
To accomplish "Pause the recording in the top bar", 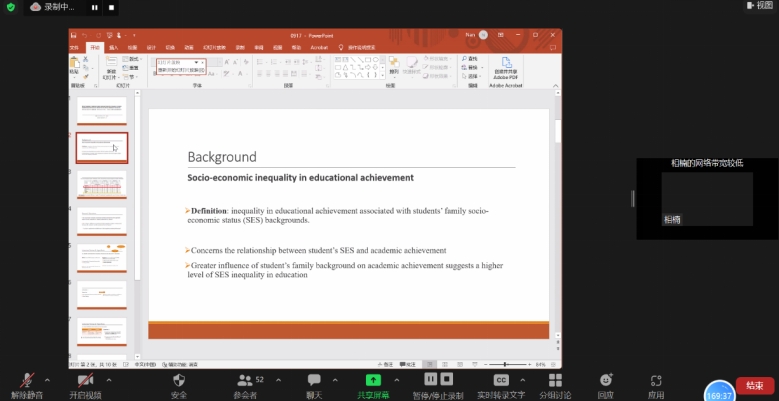I will [94, 7].
